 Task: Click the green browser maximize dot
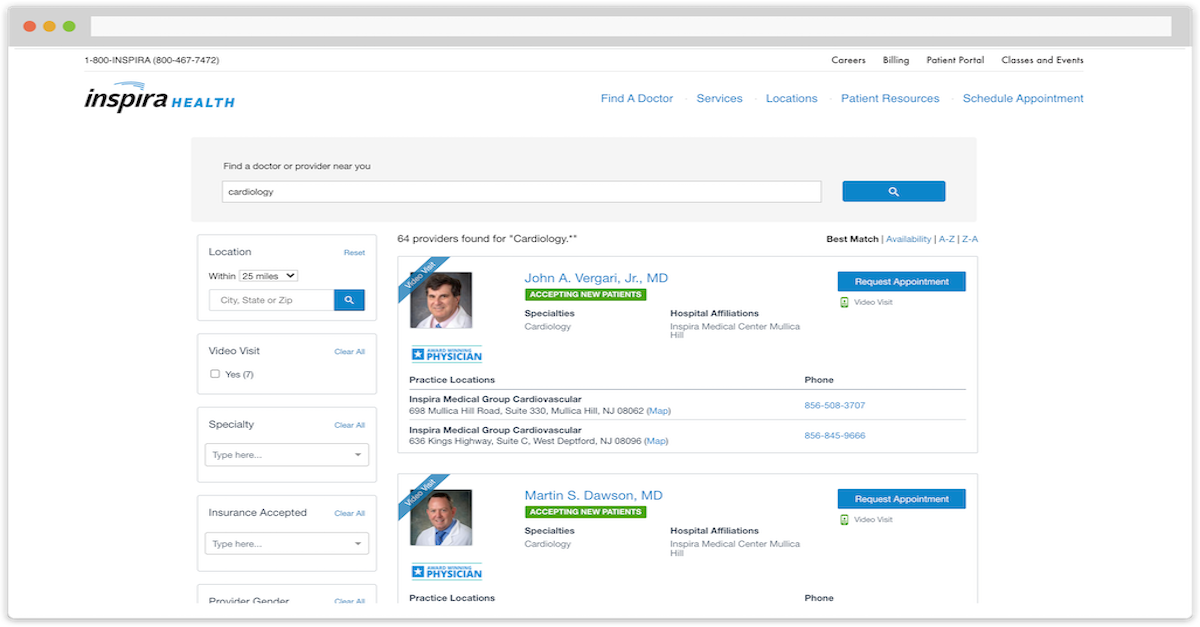tap(69, 26)
